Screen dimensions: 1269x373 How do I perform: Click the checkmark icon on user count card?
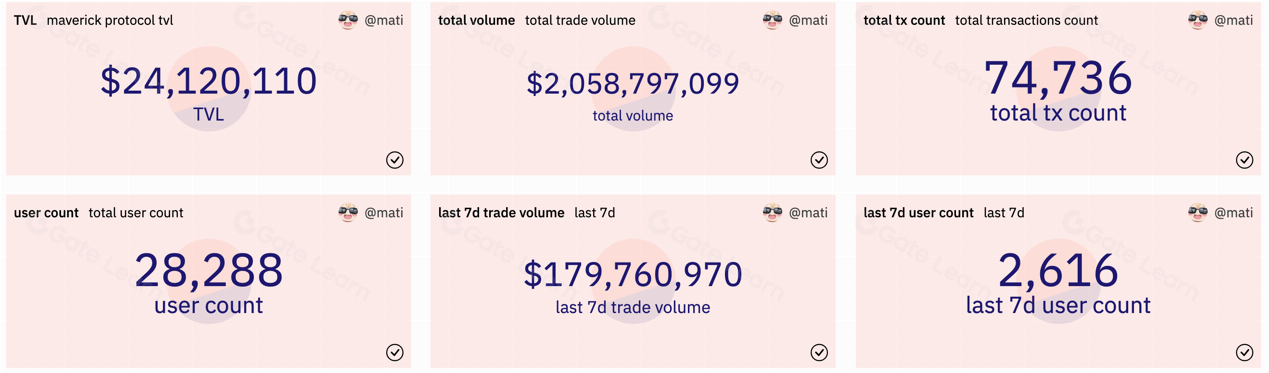(x=395, y=352)
